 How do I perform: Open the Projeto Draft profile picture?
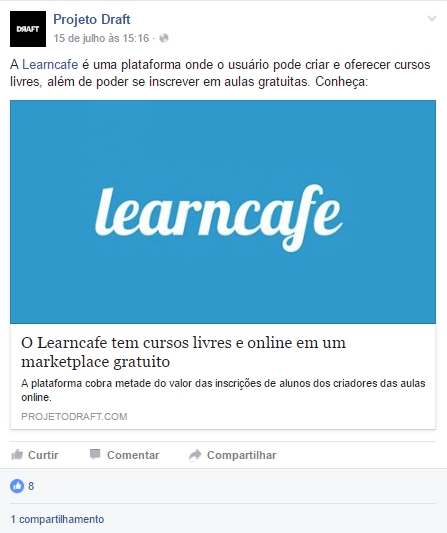click(x=28, y=29)
